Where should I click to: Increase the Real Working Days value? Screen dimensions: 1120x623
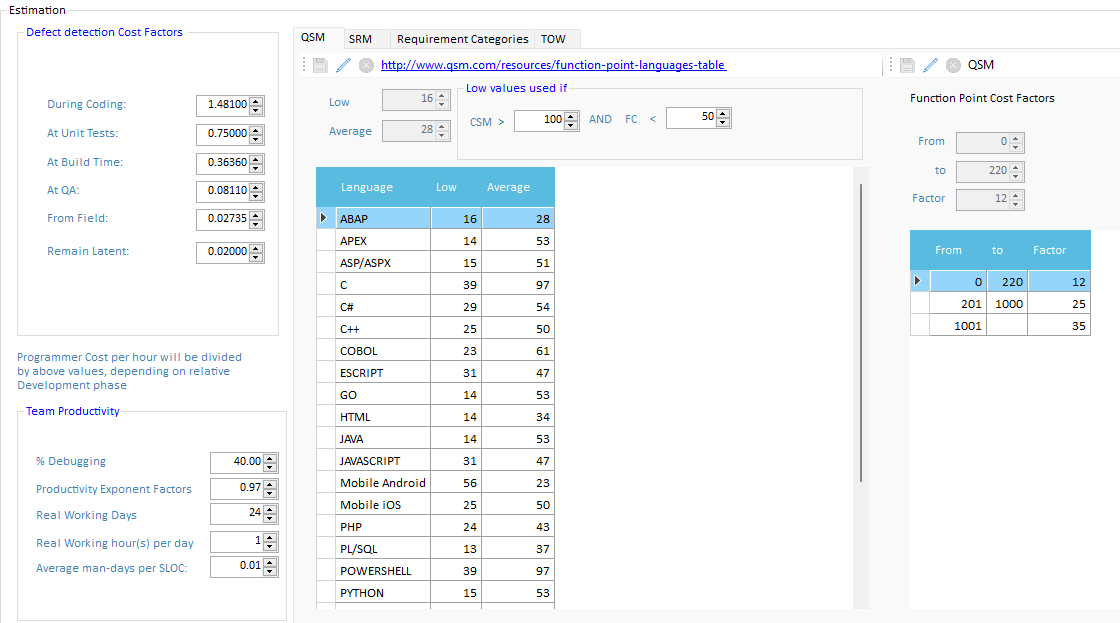coord(270,509)
